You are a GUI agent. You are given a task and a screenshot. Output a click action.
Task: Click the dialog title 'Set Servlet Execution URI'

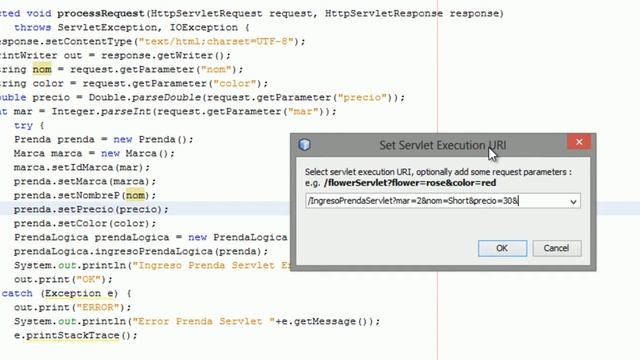click(x=442, y=145)
